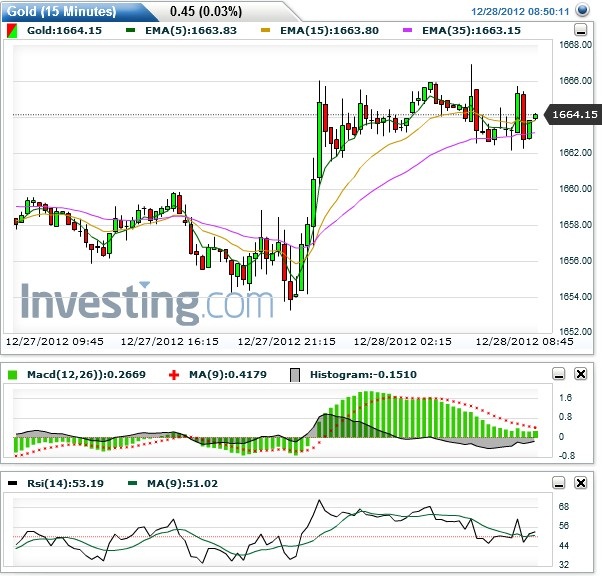Click the 12/27/2012 09:45 axis label
This screenshot has height=576, width=602.
coord(55,341)
